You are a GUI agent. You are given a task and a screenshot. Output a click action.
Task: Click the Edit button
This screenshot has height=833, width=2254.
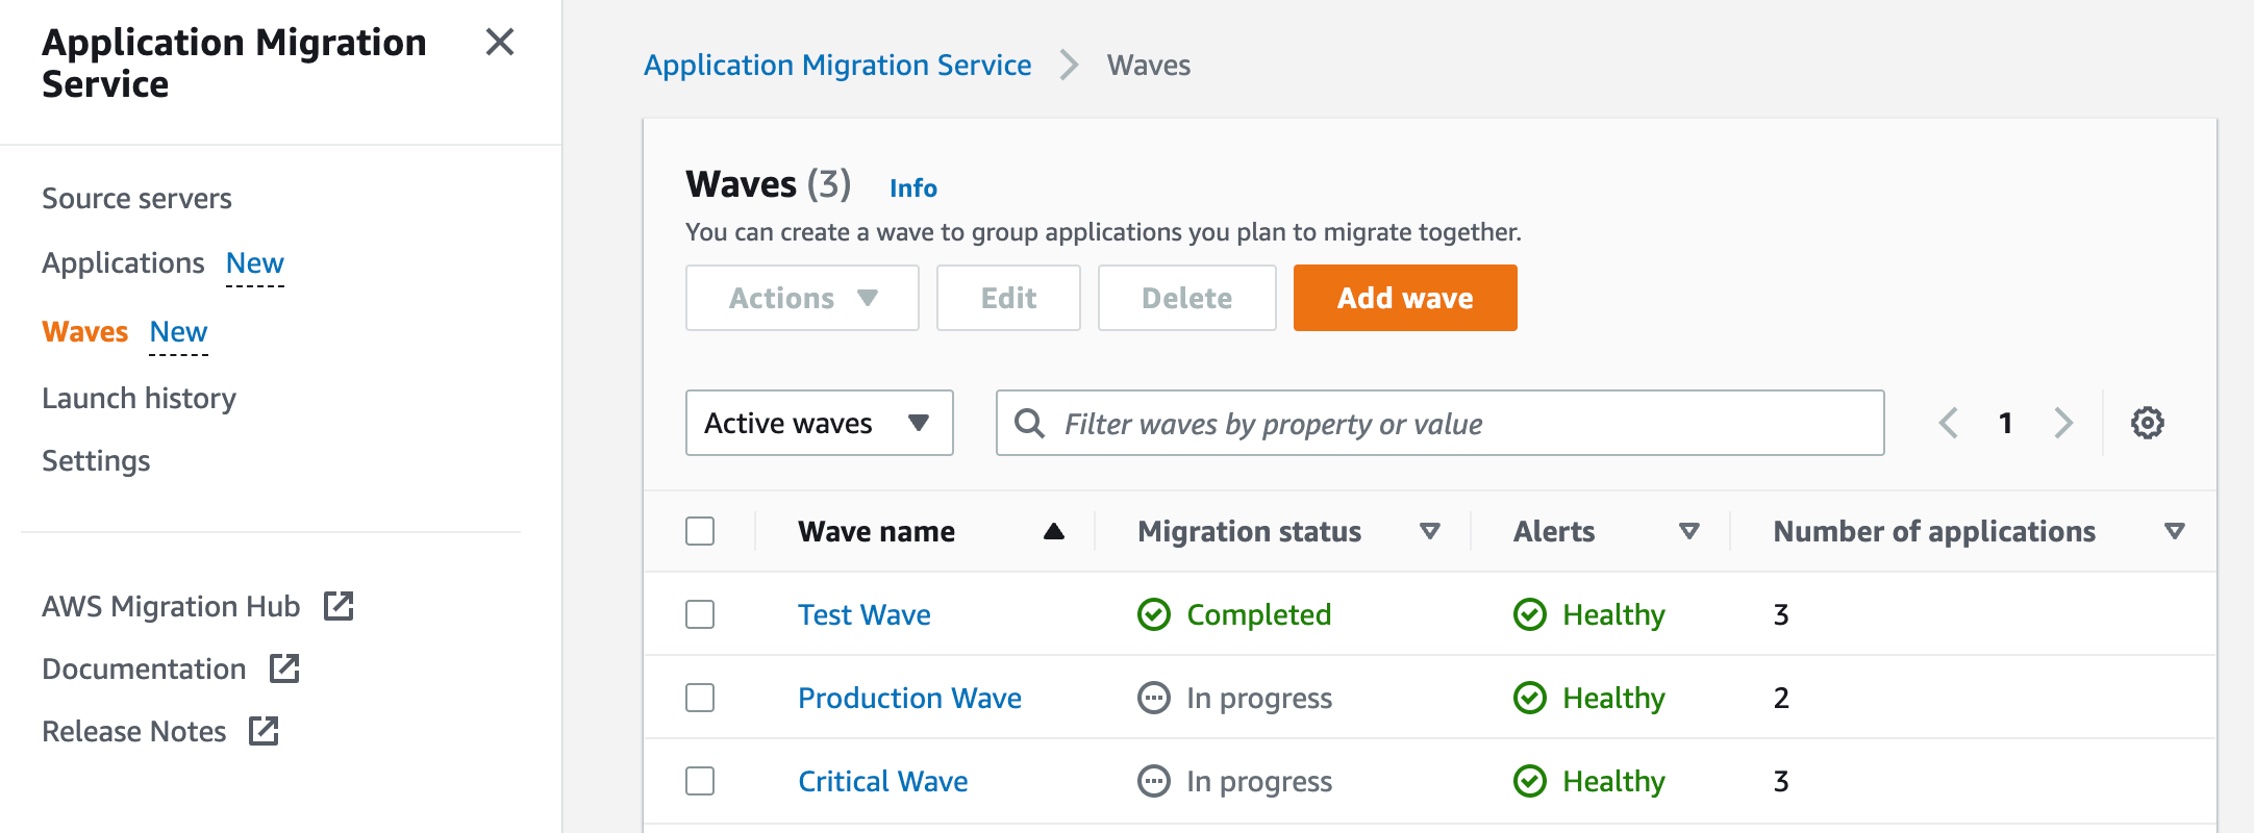tap(1008, 298)
